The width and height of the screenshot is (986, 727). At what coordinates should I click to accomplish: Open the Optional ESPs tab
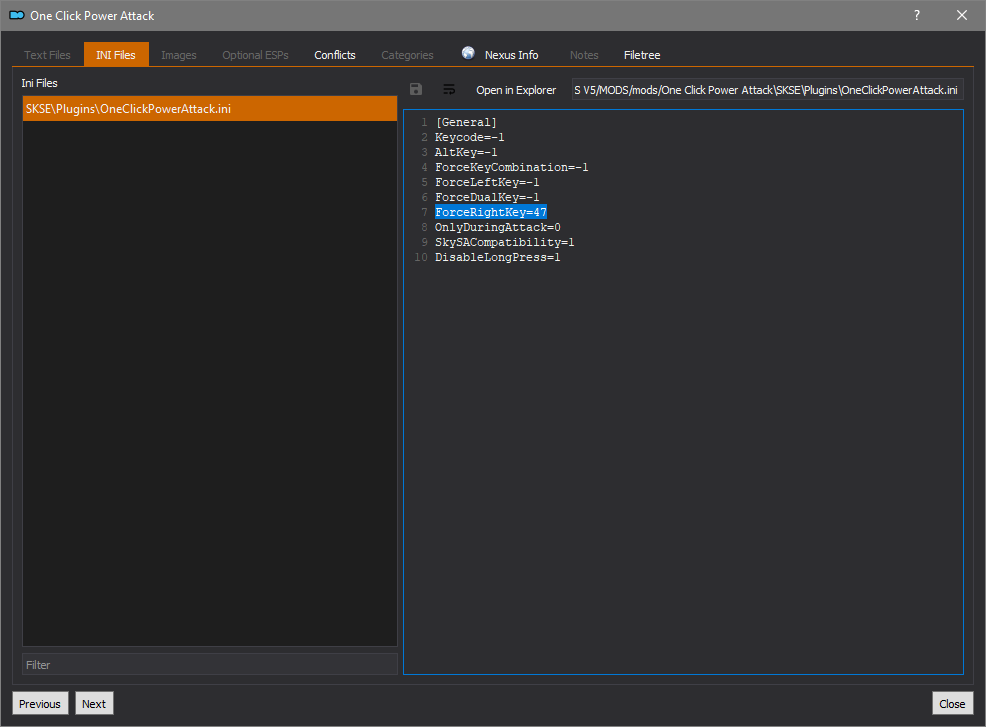pos(255,55)
